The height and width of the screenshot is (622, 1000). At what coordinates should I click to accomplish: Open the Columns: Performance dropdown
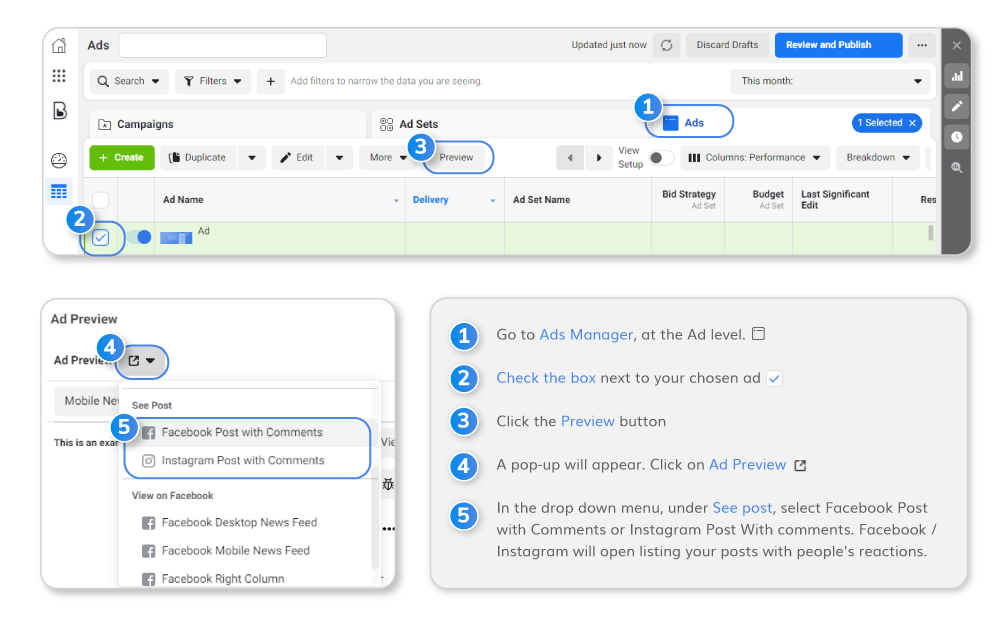(755, 157)
